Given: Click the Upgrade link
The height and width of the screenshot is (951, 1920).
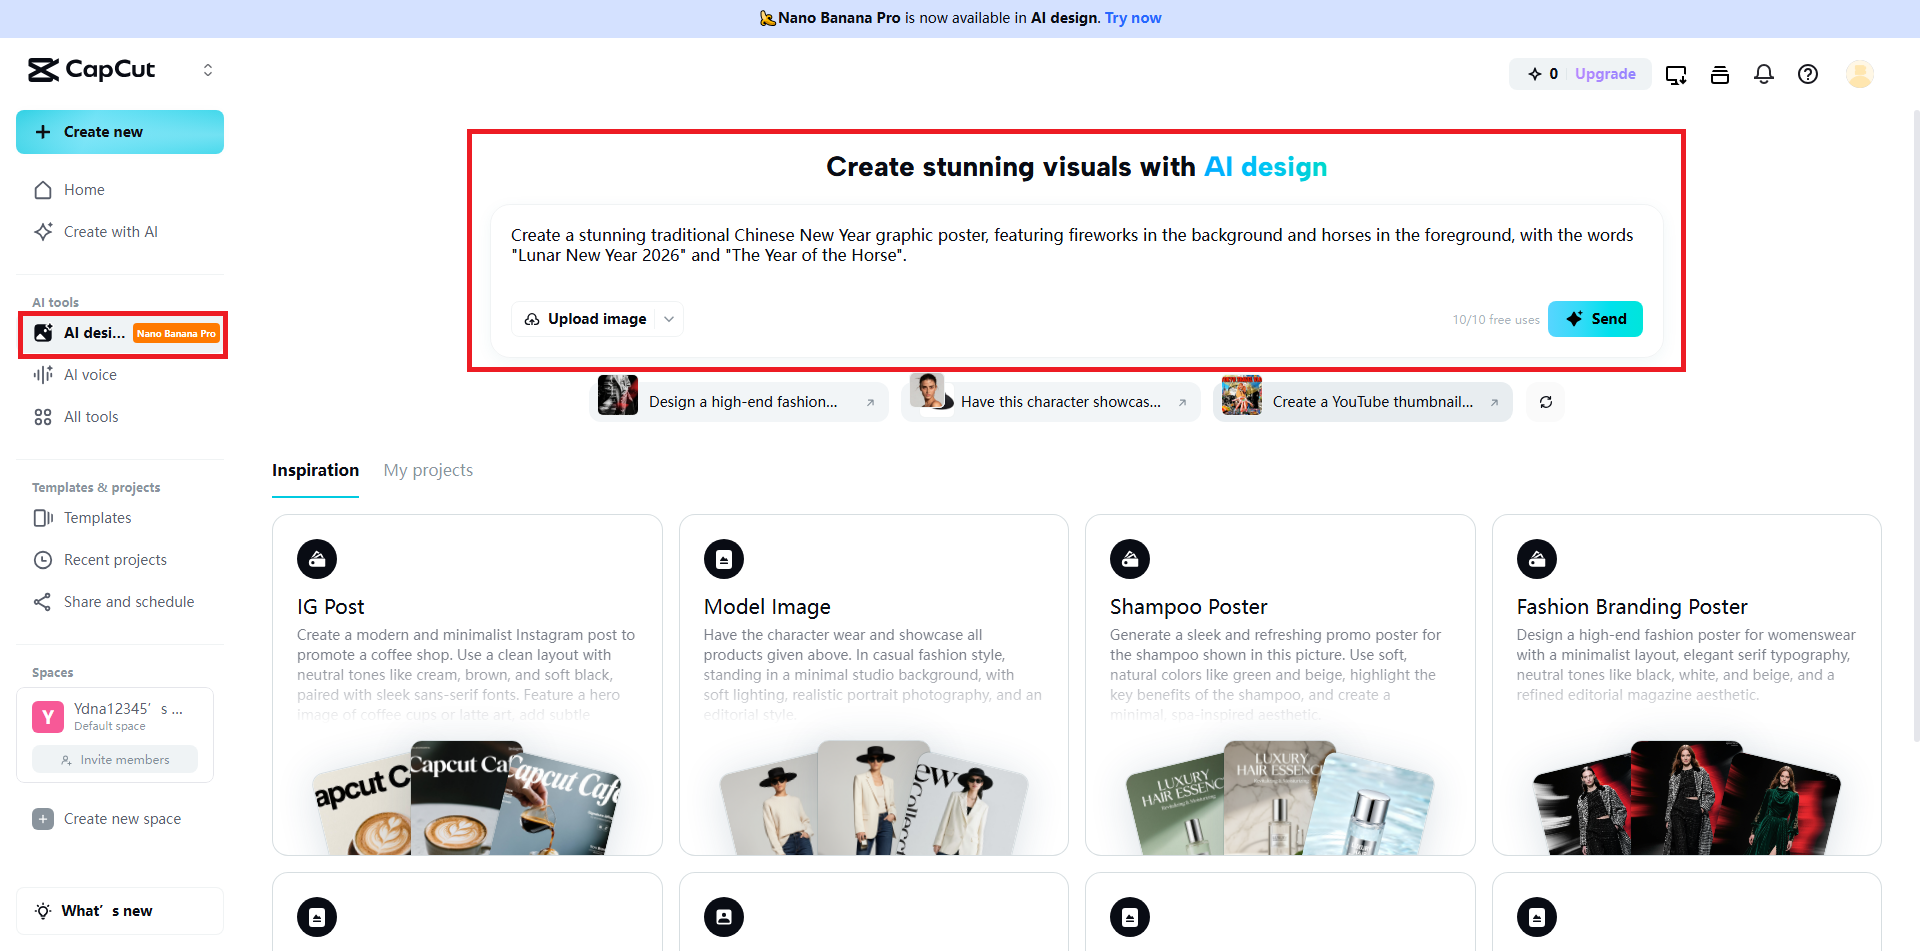Looking at the screenshot, I should coord(1604,74).
